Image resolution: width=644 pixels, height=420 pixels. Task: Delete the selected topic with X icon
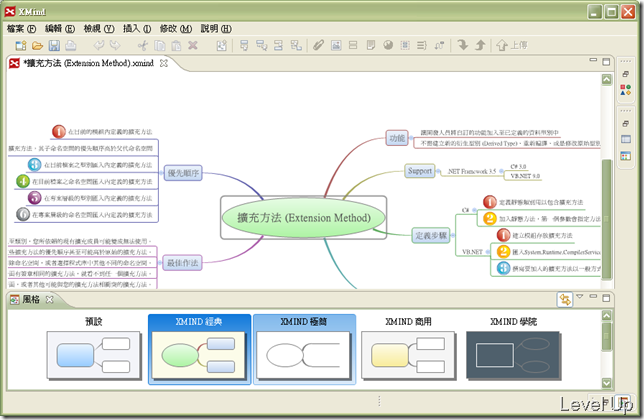click(x=193, y=45)
